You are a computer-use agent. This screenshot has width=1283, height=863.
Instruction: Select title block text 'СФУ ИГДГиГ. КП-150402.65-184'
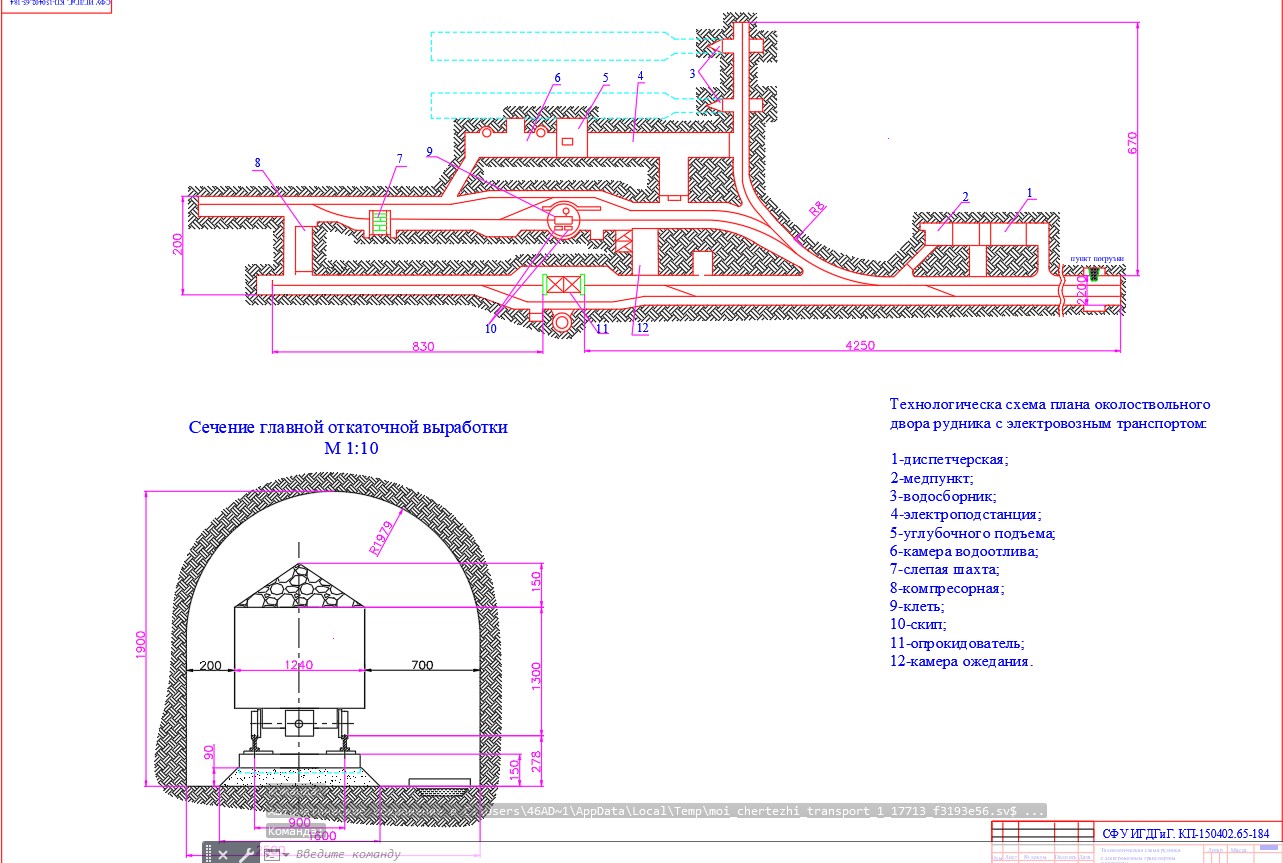1185,833
